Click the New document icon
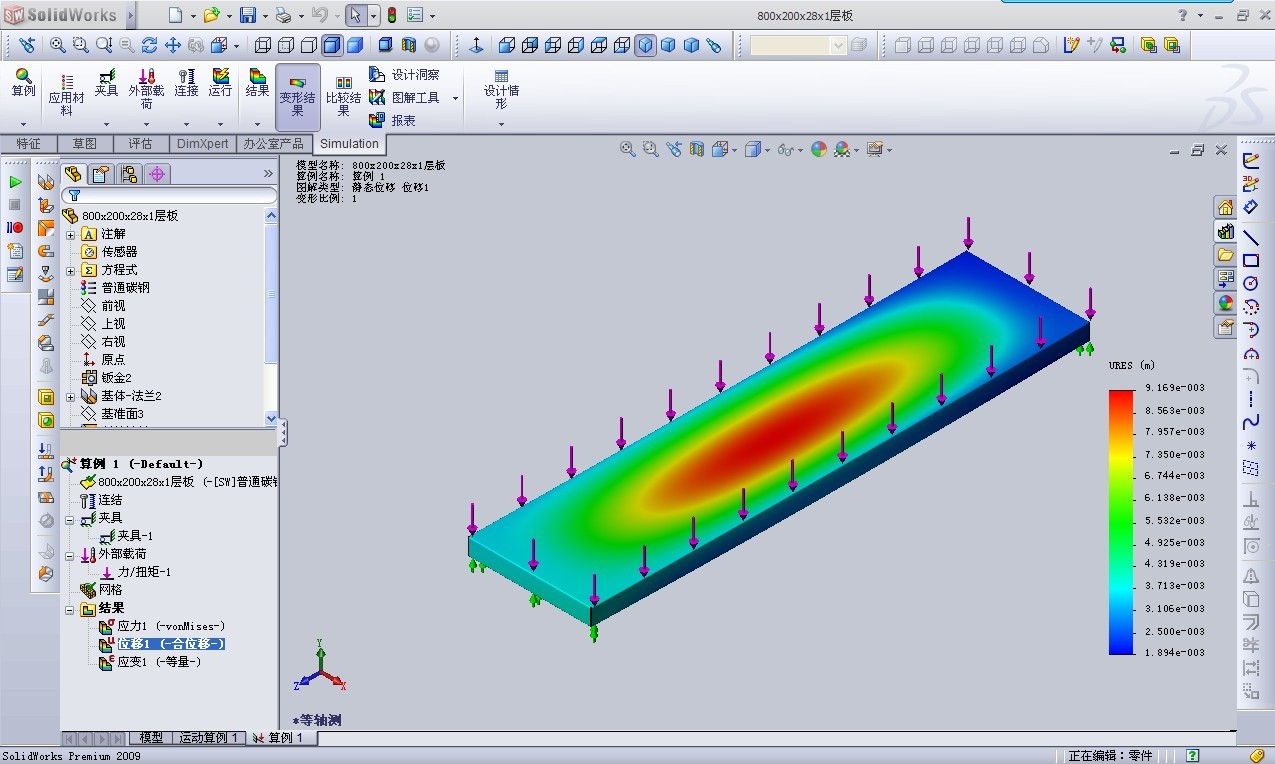 pyautogui.click(x=175, y=15)
